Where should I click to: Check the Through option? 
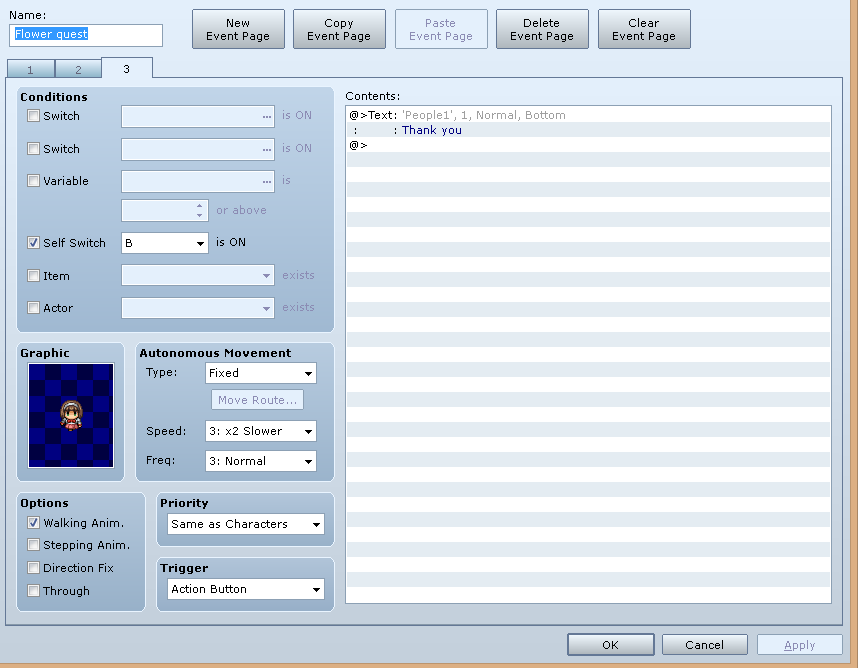[x=33, y=590]
